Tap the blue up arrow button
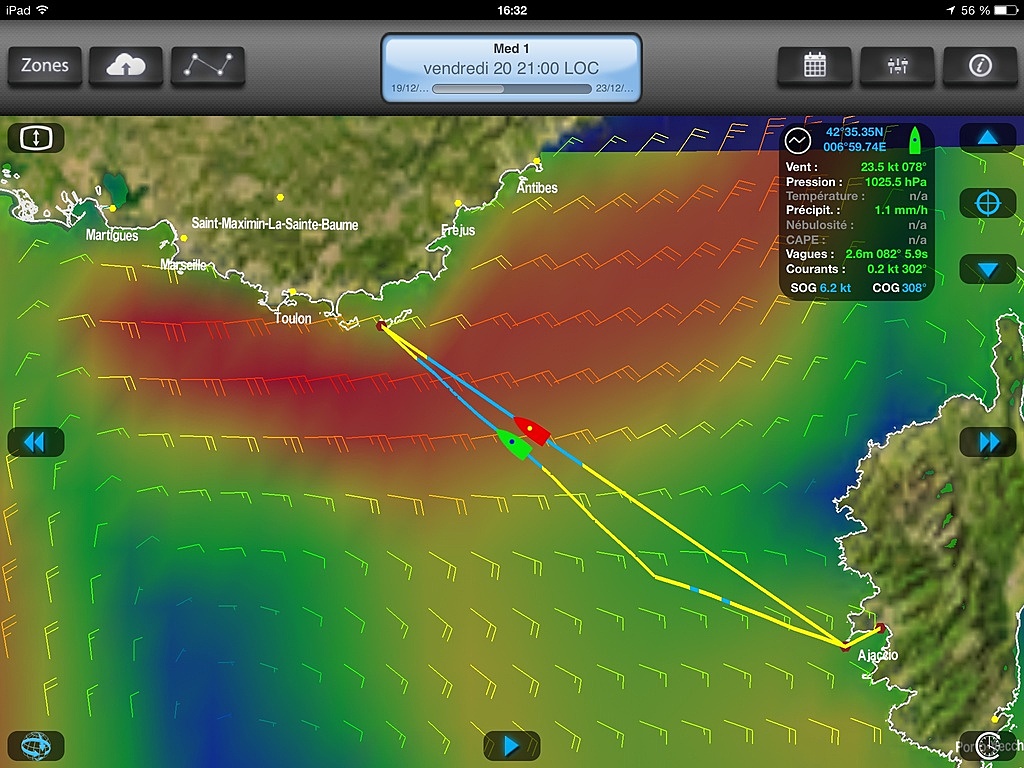The image size is (1024, 768). point(987,138)
